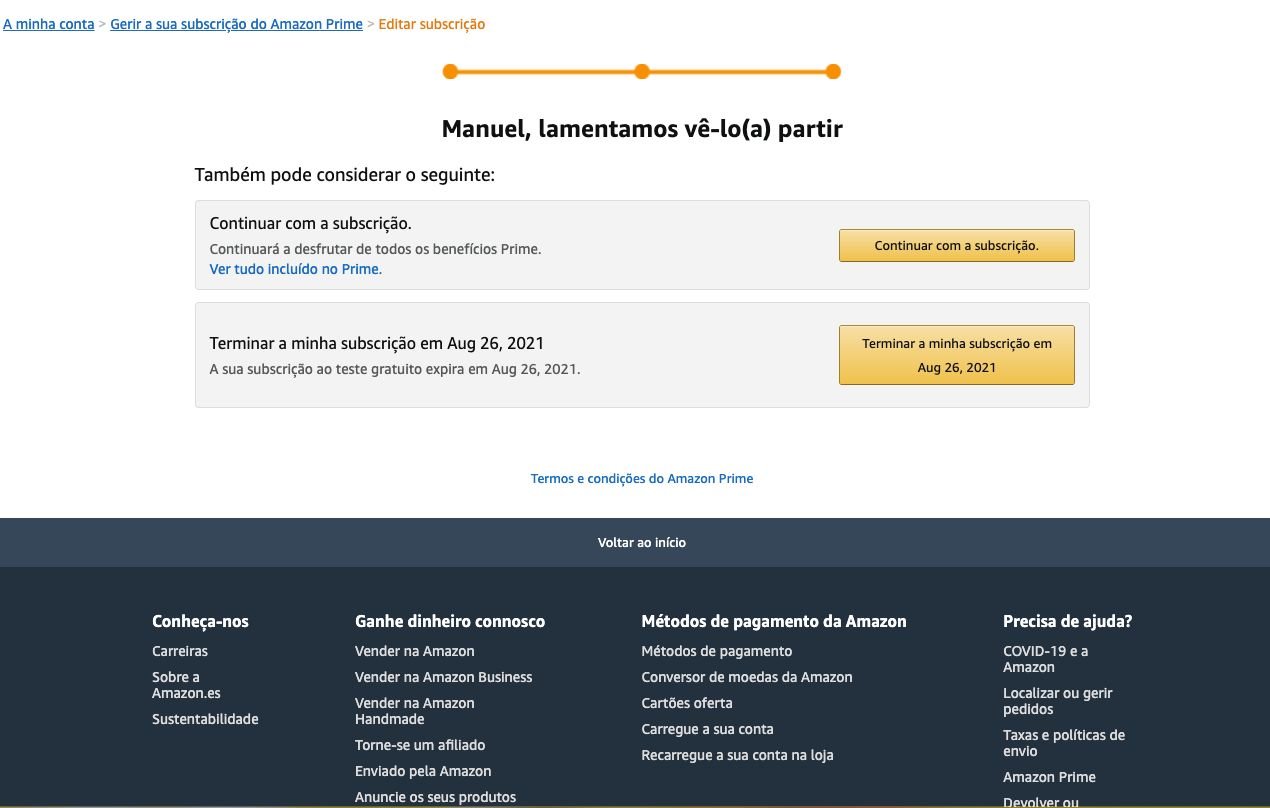Viewport: 1270px width, 808px height.
Task: Click 'Terminar a minha subscrição em Aug 26, 2021' button
Action: [x=956, y=355]
